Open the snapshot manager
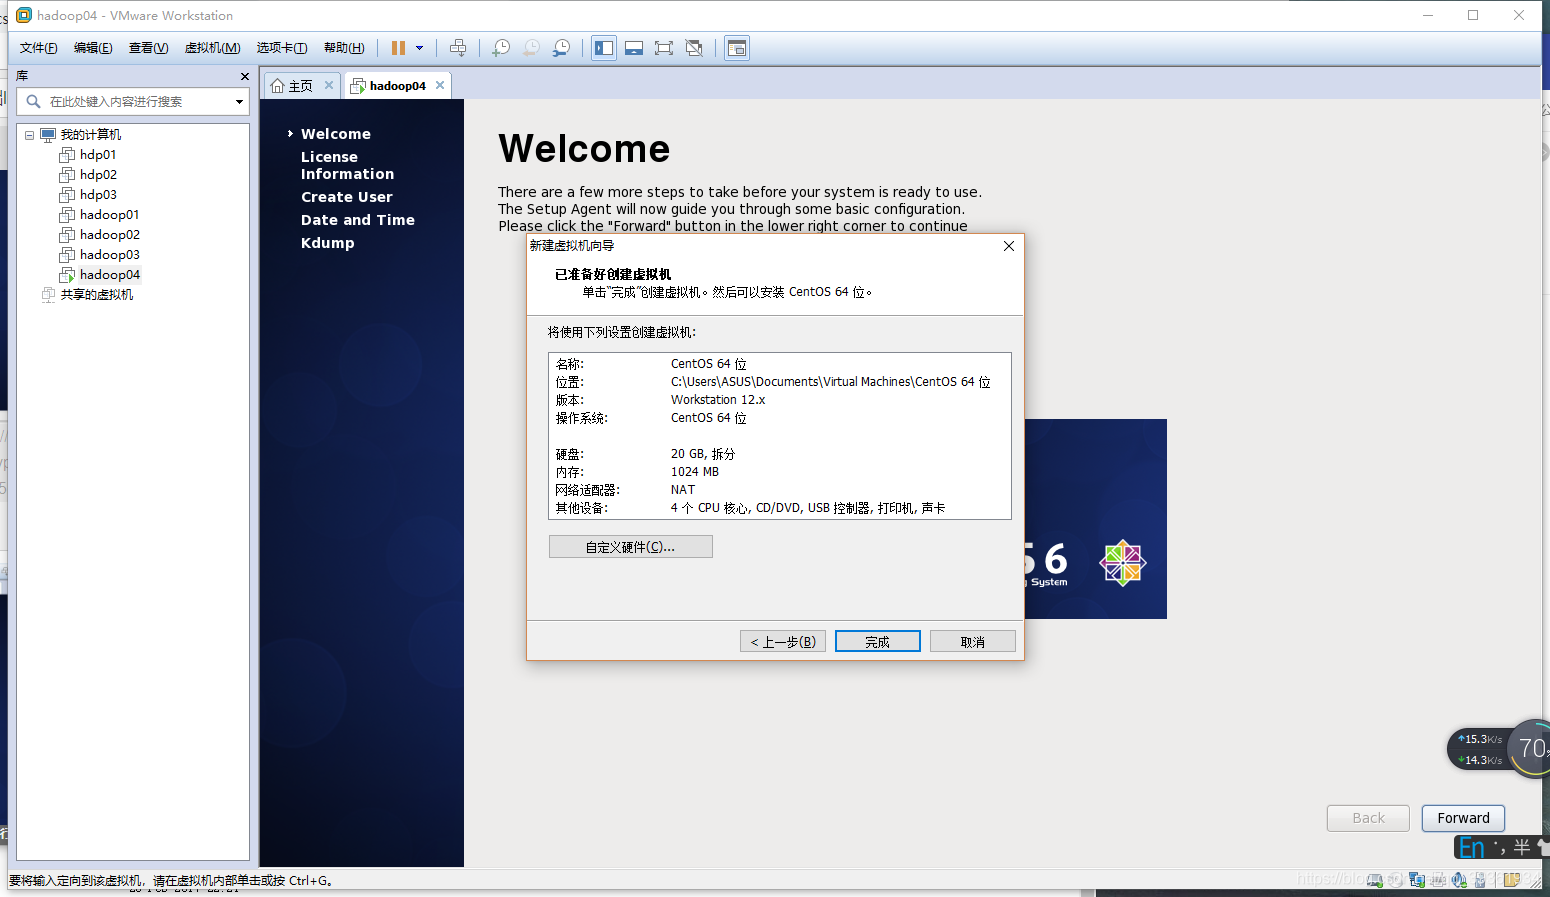Image resolution: width=1550 pixels, height=897 pixels. click(x=561, y=48)
